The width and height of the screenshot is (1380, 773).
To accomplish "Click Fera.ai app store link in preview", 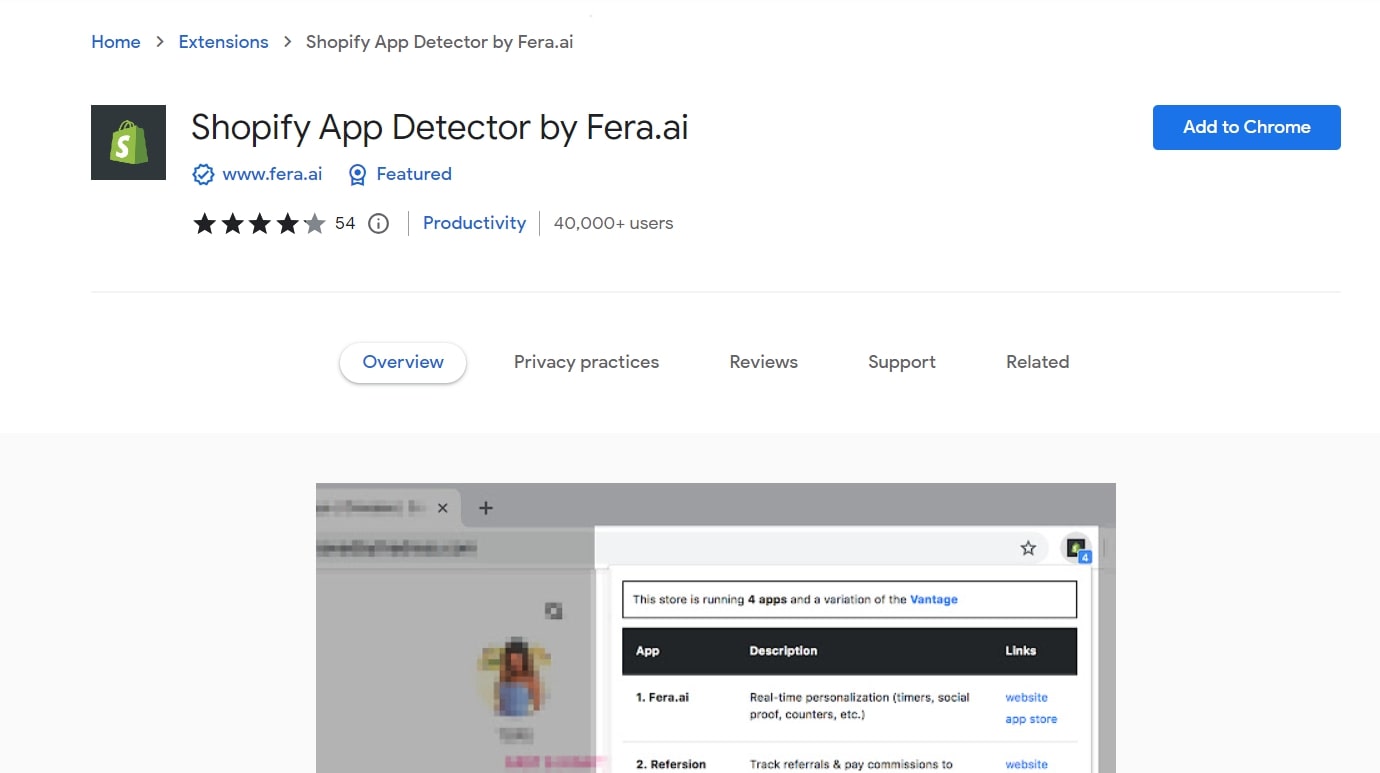I will (x=1031, y=720).
